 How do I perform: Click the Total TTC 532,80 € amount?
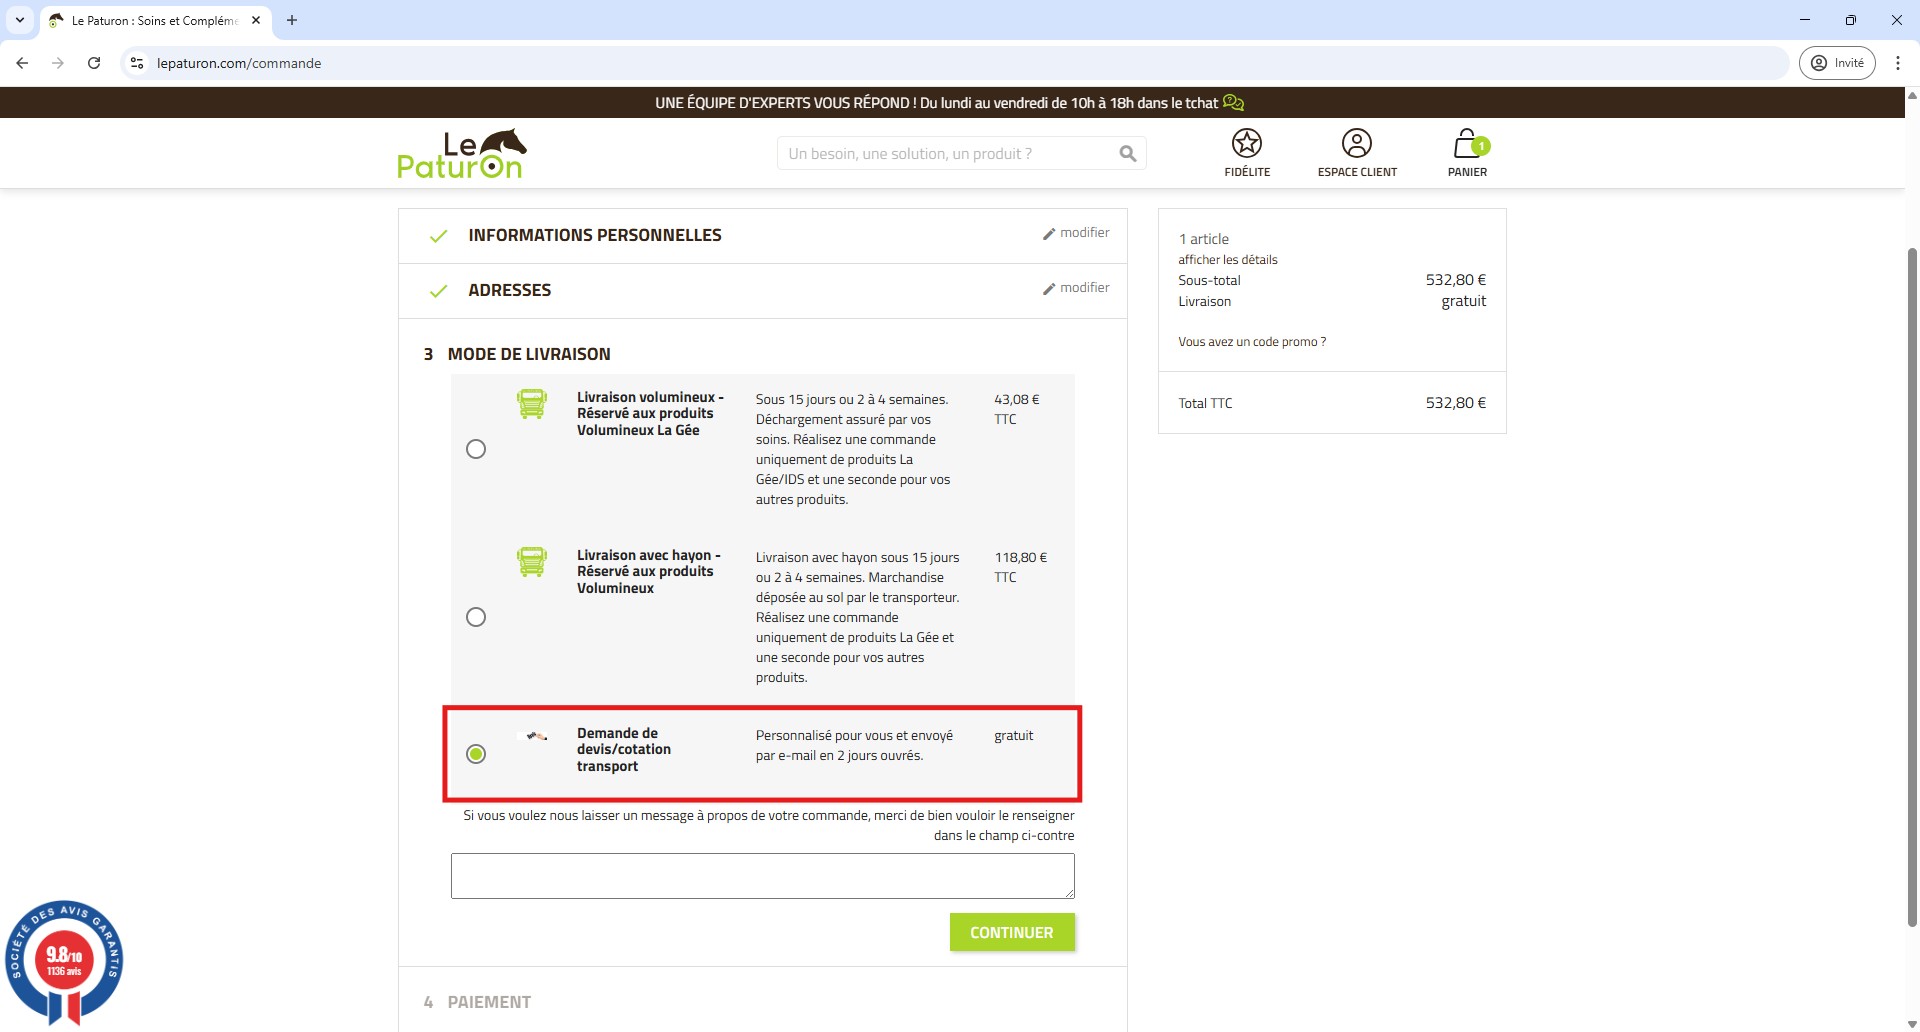1455,403
